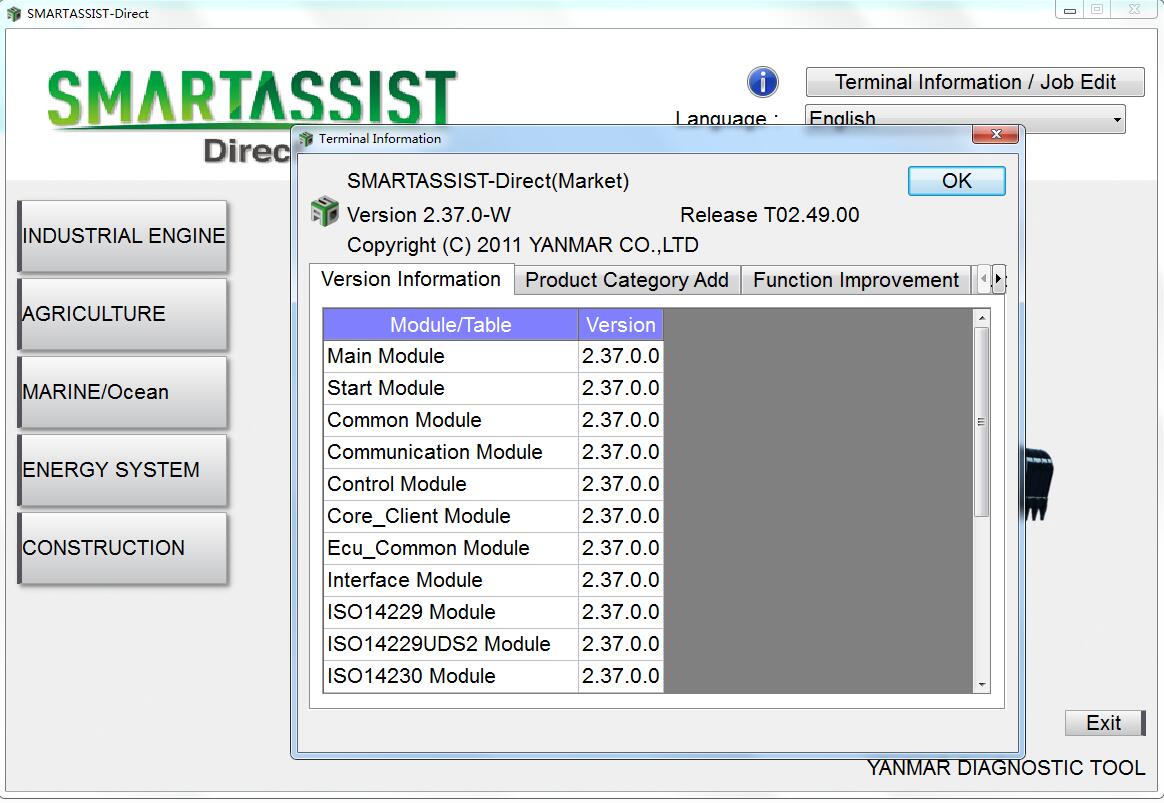
Task: Select the Interface Module row
Action: coord(493,580)
